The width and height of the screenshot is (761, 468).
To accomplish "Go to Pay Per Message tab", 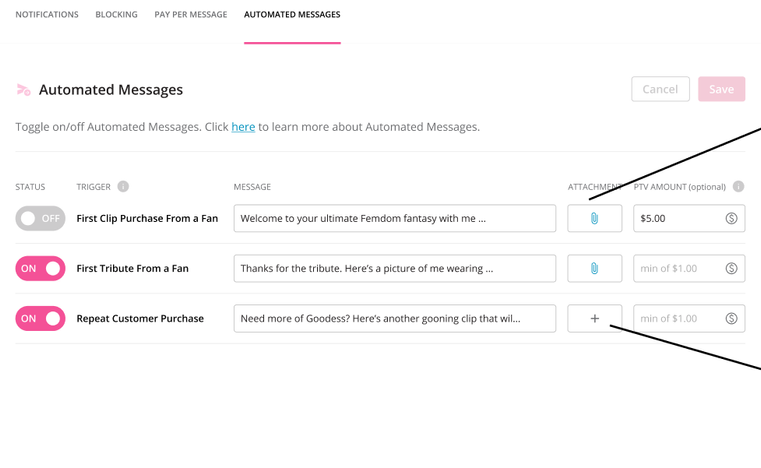I will (x=191, y=15).
